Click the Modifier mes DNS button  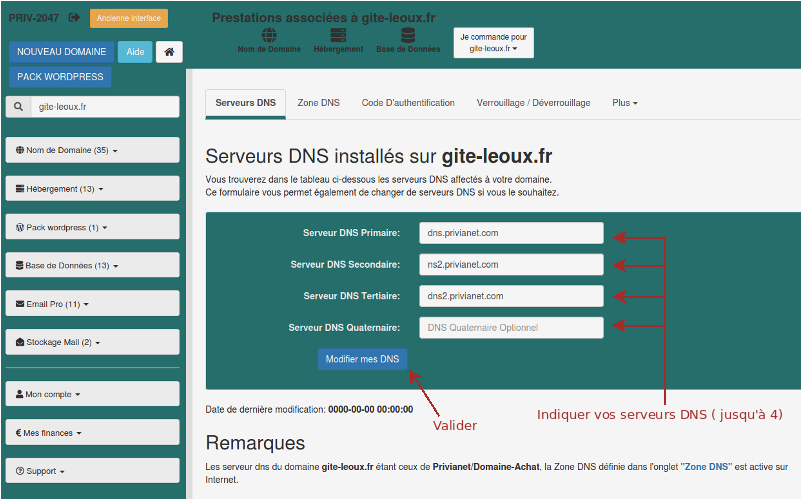click(363, 359)
